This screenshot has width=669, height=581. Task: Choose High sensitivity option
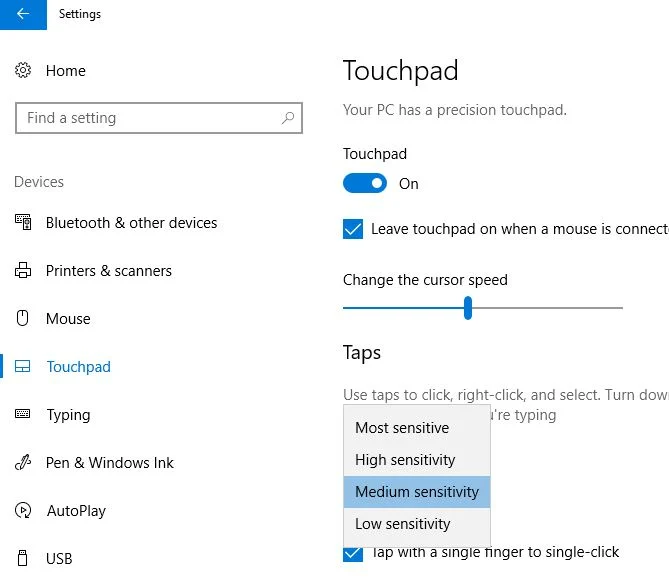pyautogui.click(x=405, y=460)
